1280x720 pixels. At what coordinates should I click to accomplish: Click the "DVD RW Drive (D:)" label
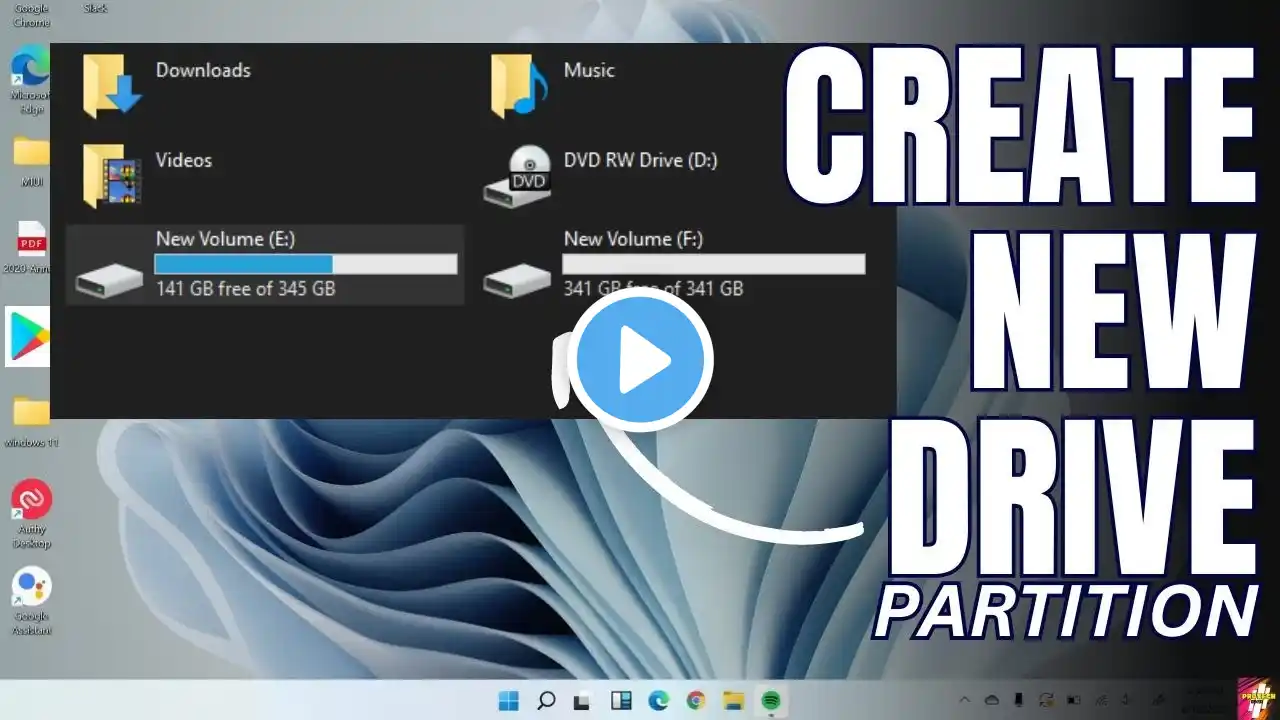click(x=641, y=160)
